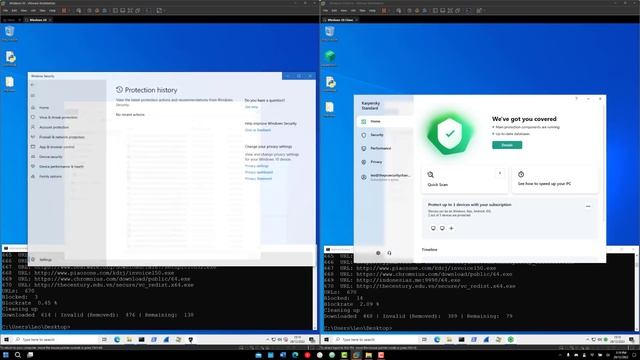Select the No recent actions text
The width and height of the screenshot is (640, 360).
[130, 115]
